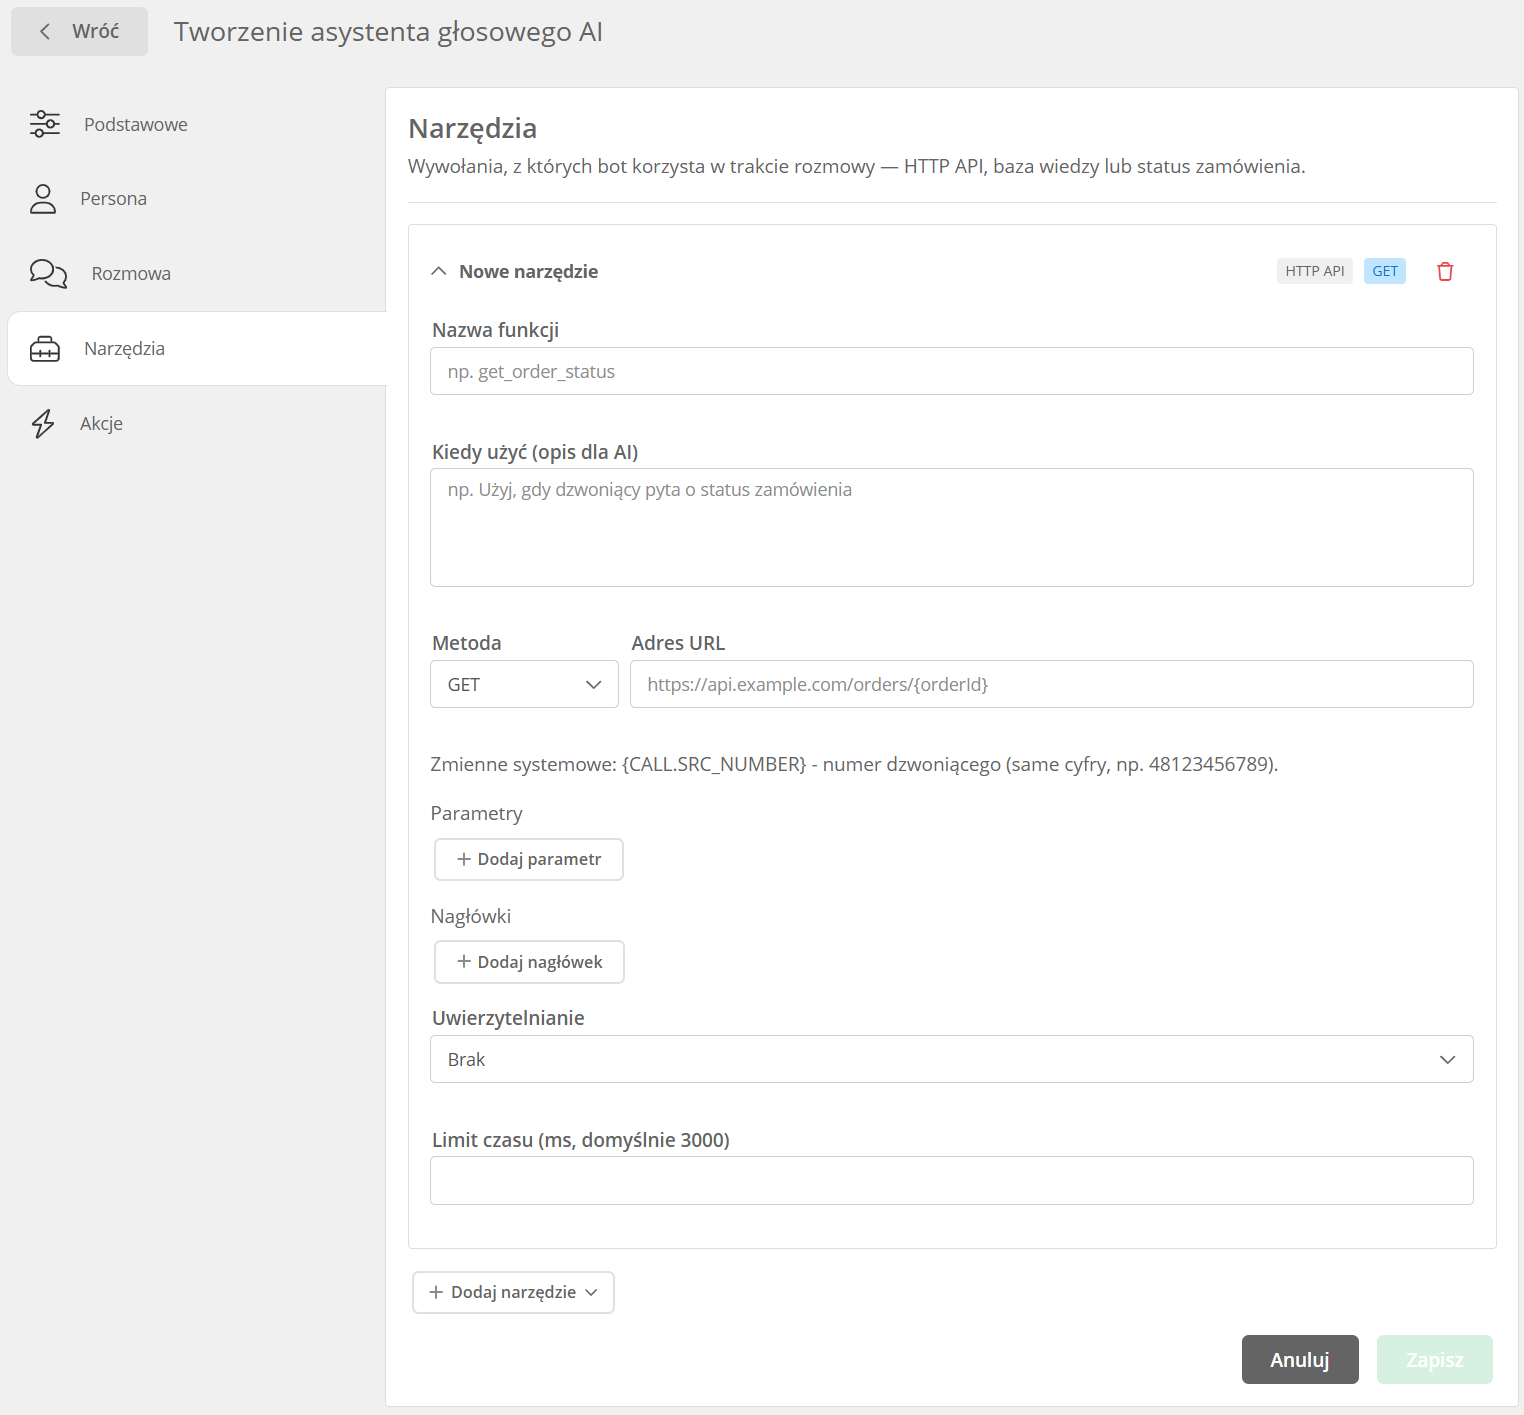Click the Tworzenie asystenta głosowego AI title
Screen dimensions: 1524x1415
click(388, 31)
